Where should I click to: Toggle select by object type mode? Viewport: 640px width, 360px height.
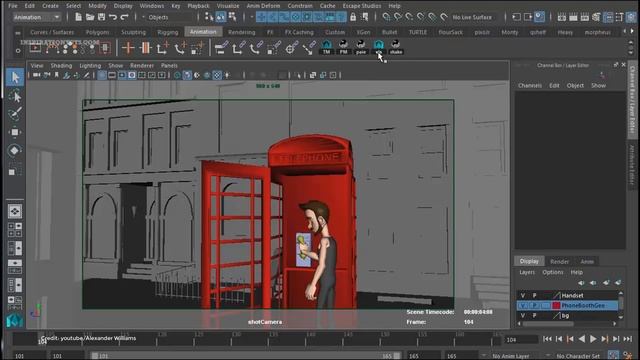[x=221, y=17]
